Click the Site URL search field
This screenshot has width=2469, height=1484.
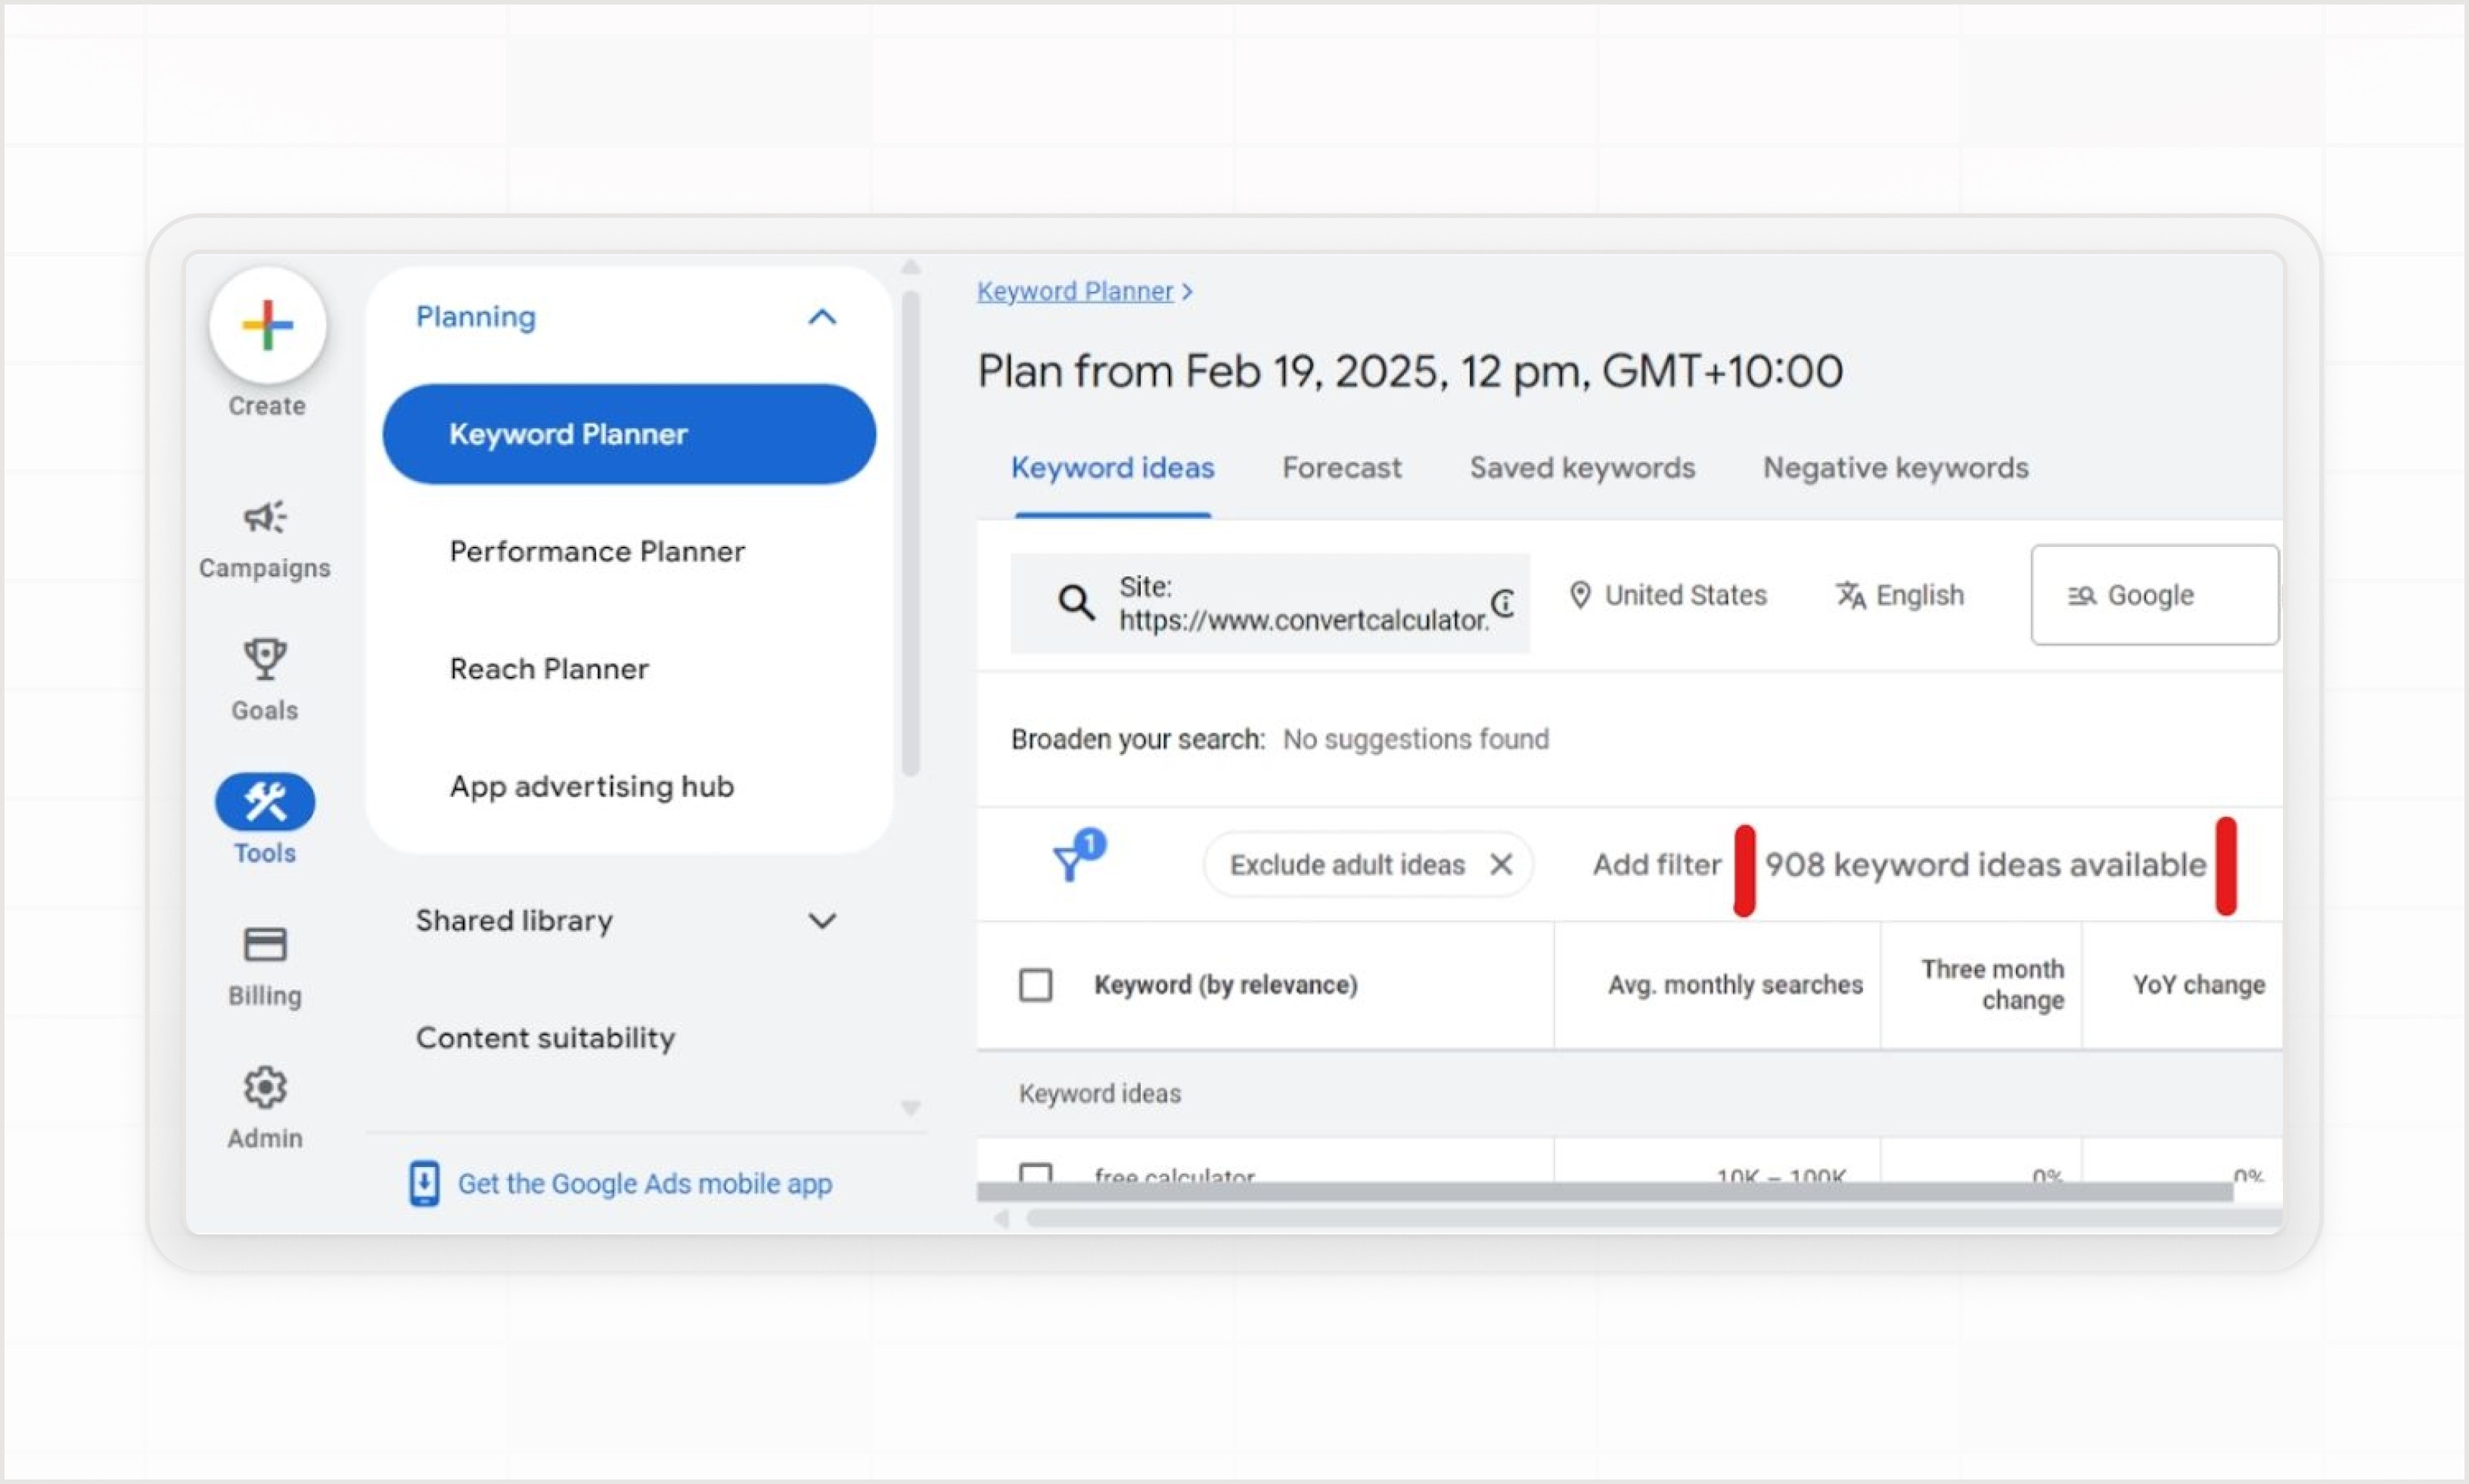point(1270,603)
